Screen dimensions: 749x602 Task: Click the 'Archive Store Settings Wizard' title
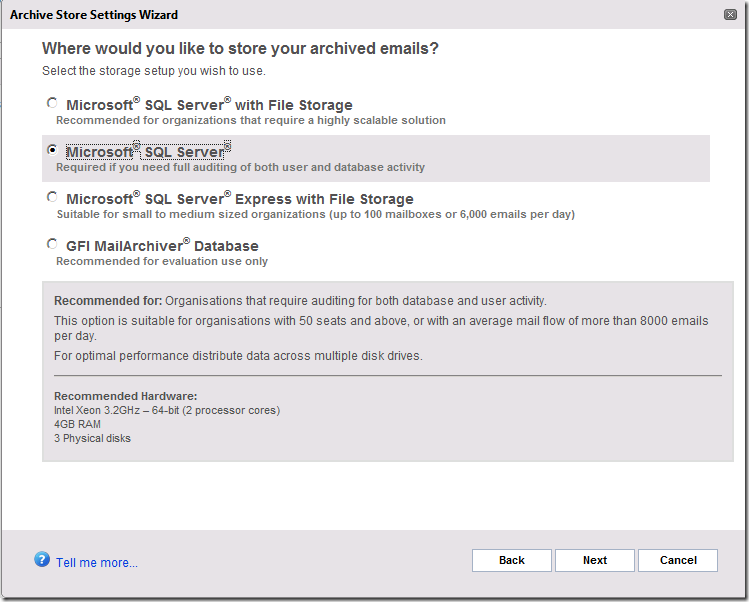[94, 15]
